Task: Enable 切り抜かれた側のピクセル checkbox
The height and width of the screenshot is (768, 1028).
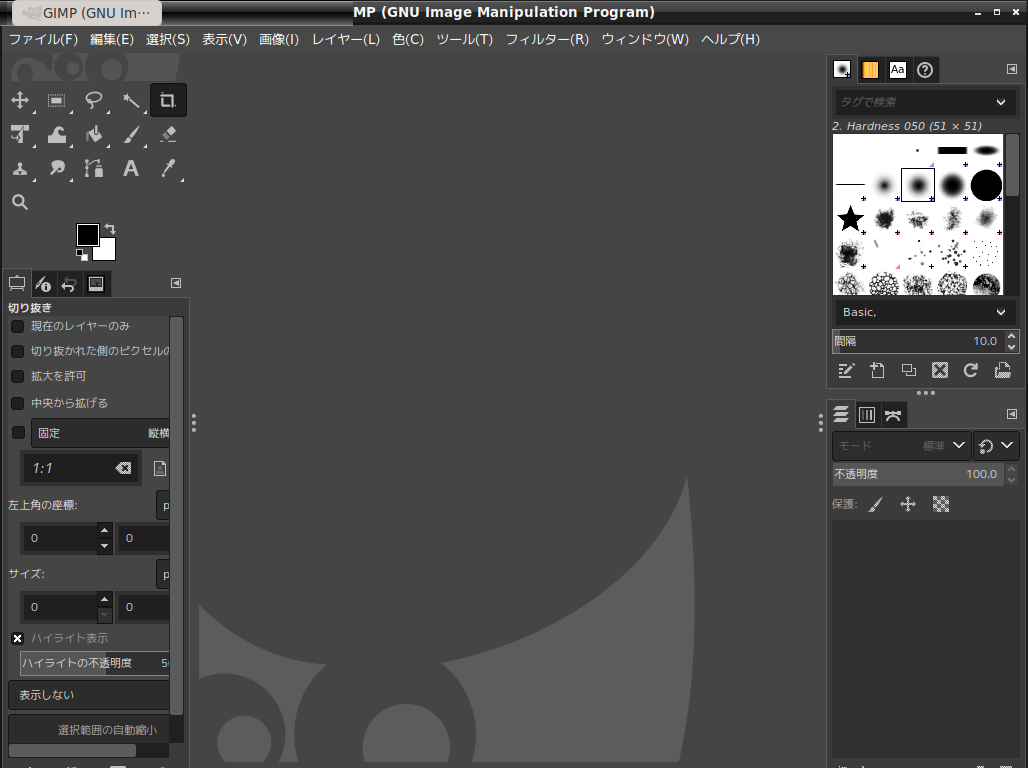Action: pyautogui.click(x=18, y=352)
